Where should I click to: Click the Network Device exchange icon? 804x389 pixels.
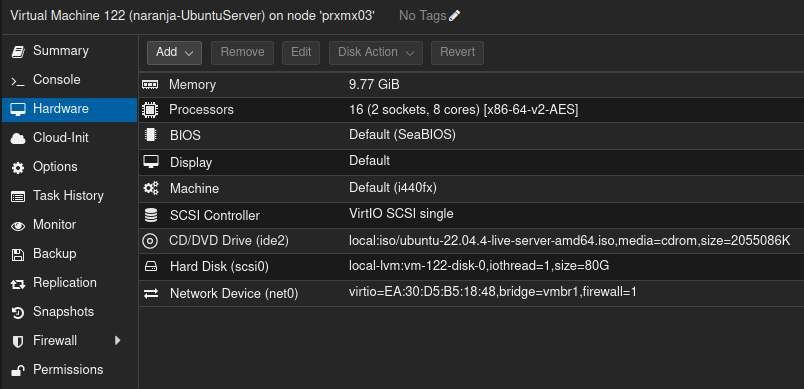[151, 294]
